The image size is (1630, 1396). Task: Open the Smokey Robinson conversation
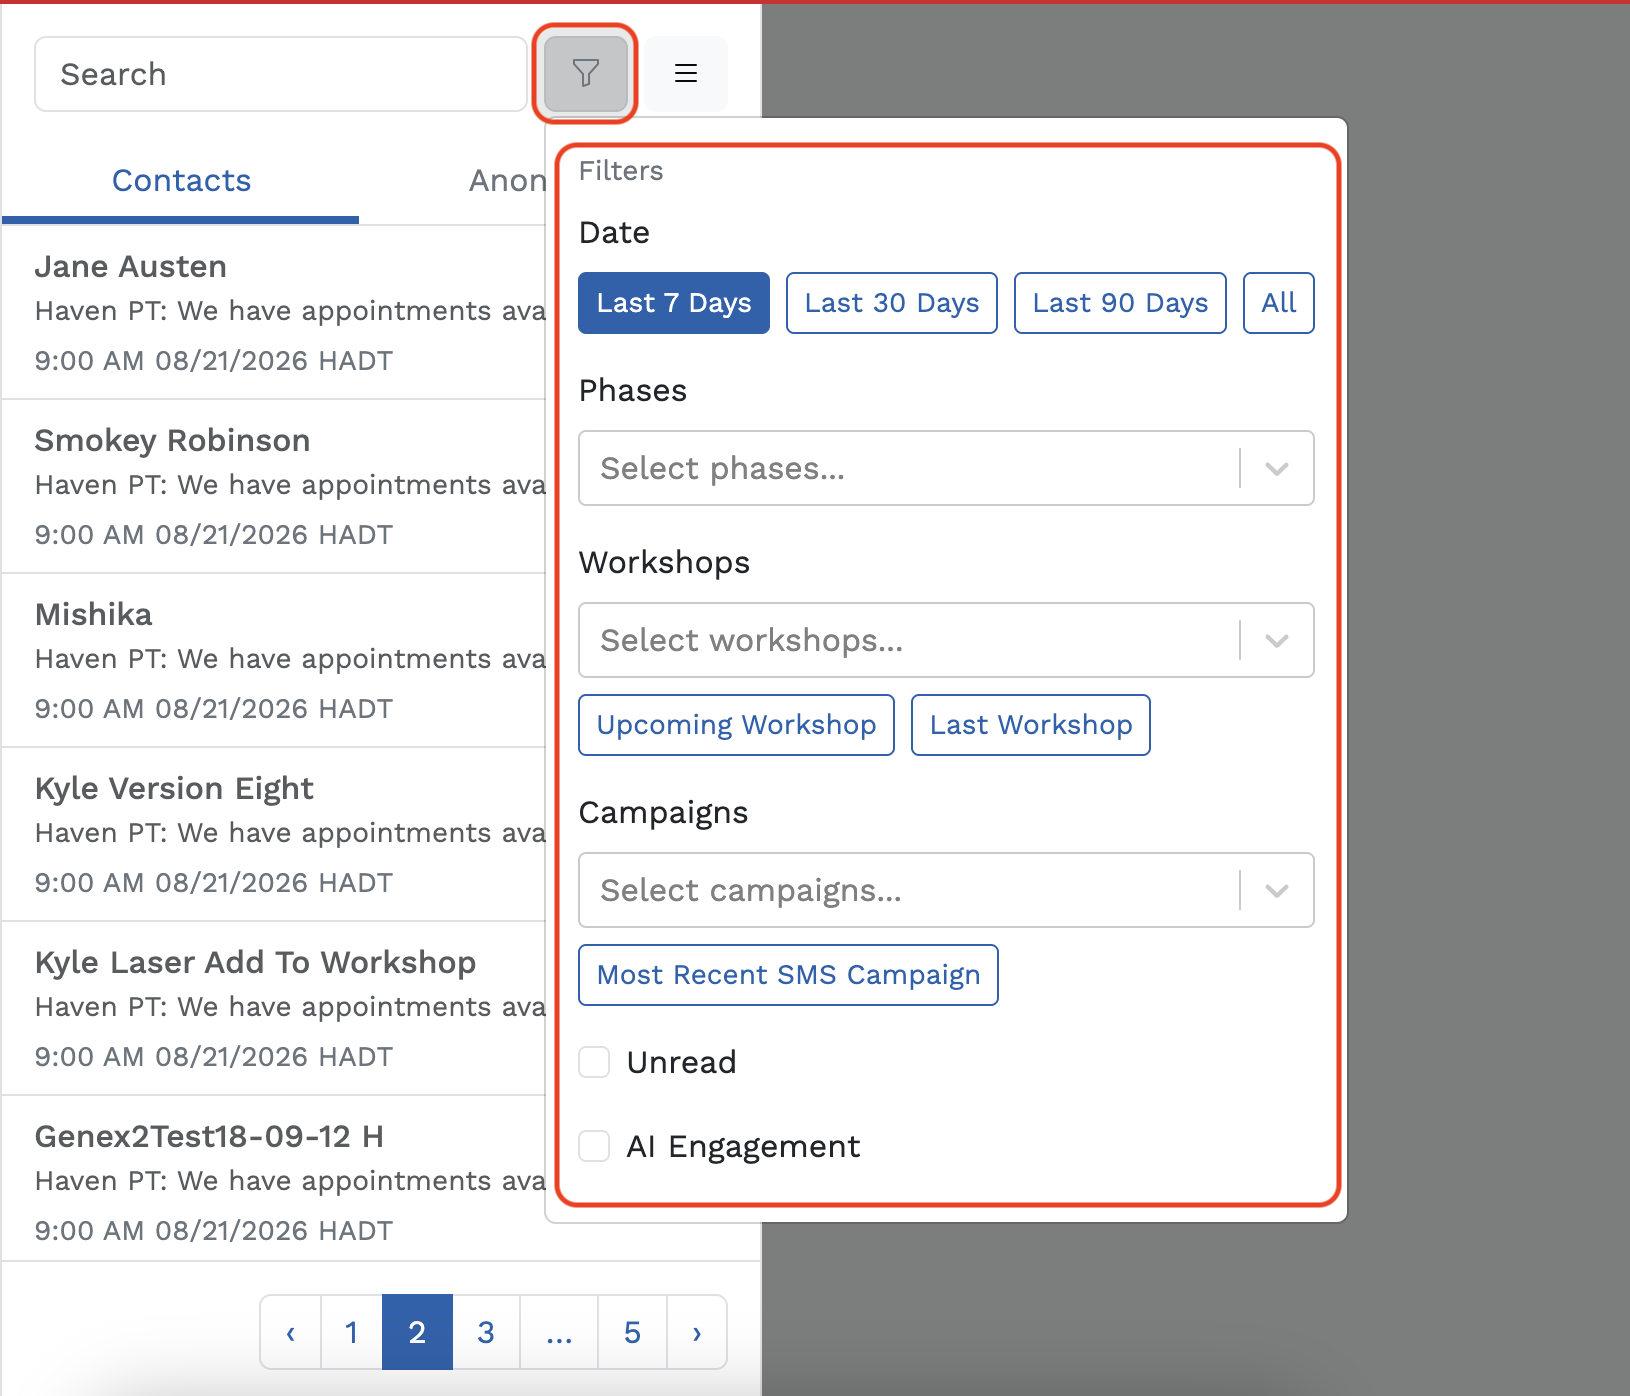tap(274, 487)
